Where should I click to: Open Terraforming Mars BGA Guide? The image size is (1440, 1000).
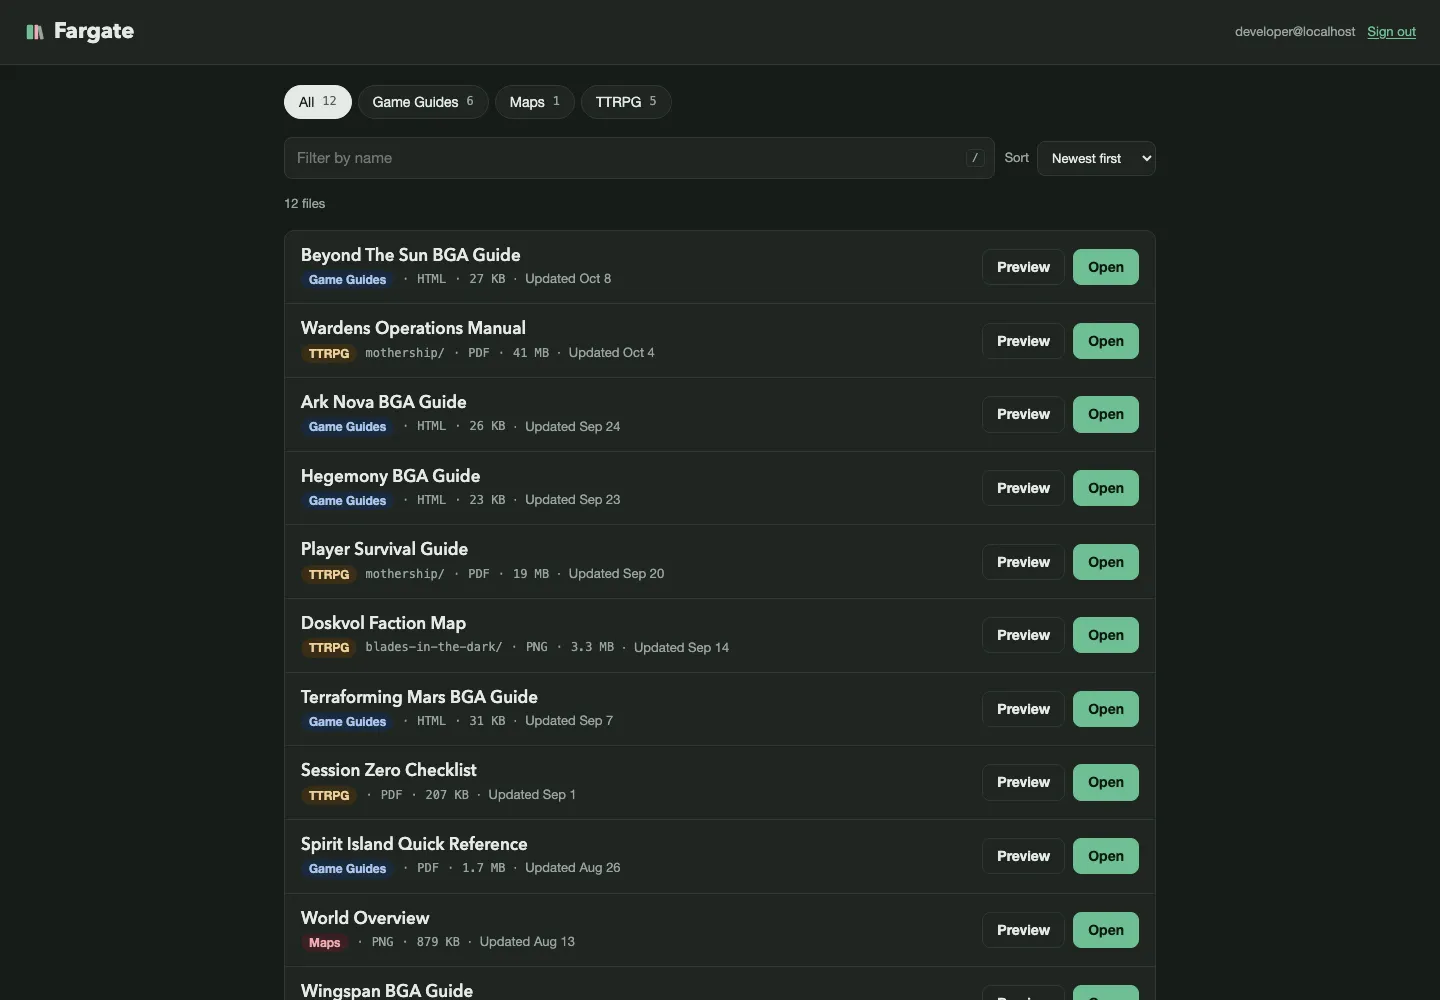[x=1106, y=709]
